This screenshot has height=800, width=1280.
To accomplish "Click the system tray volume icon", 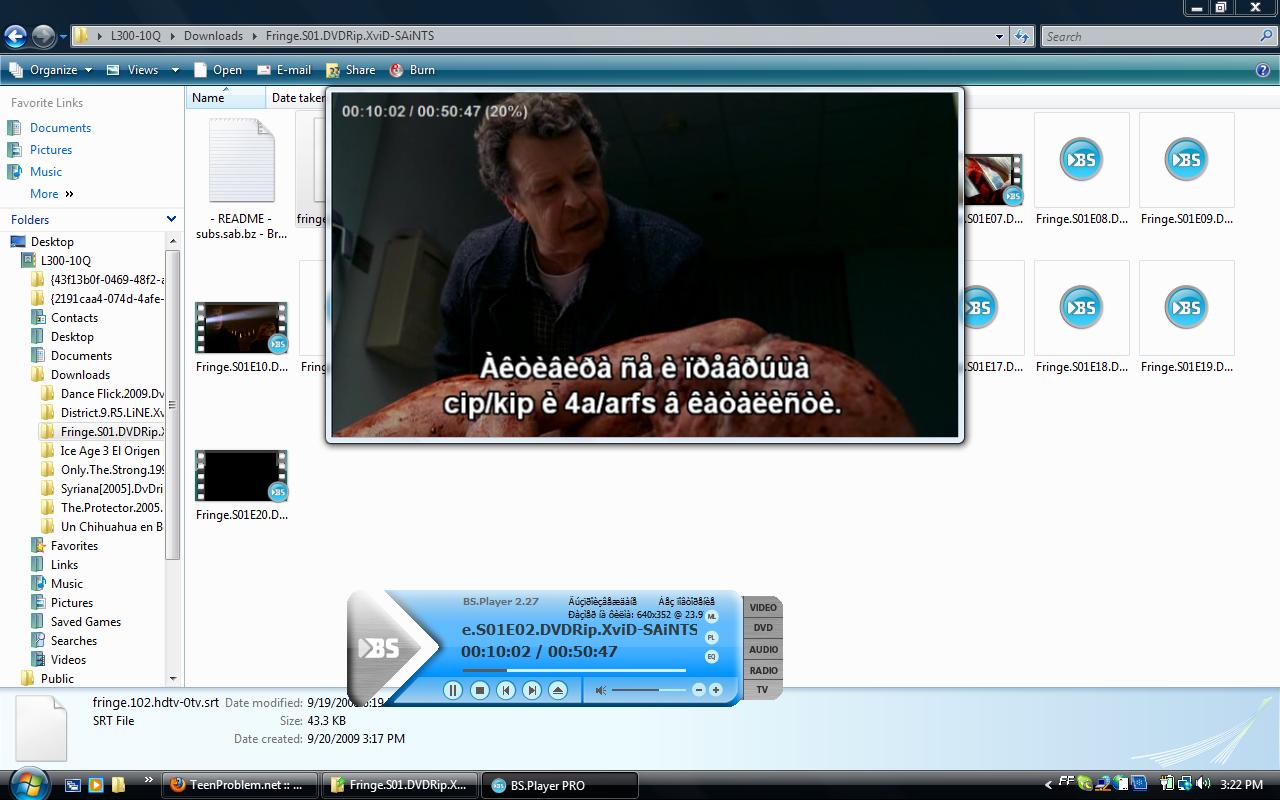I will tap(1202, 784).
